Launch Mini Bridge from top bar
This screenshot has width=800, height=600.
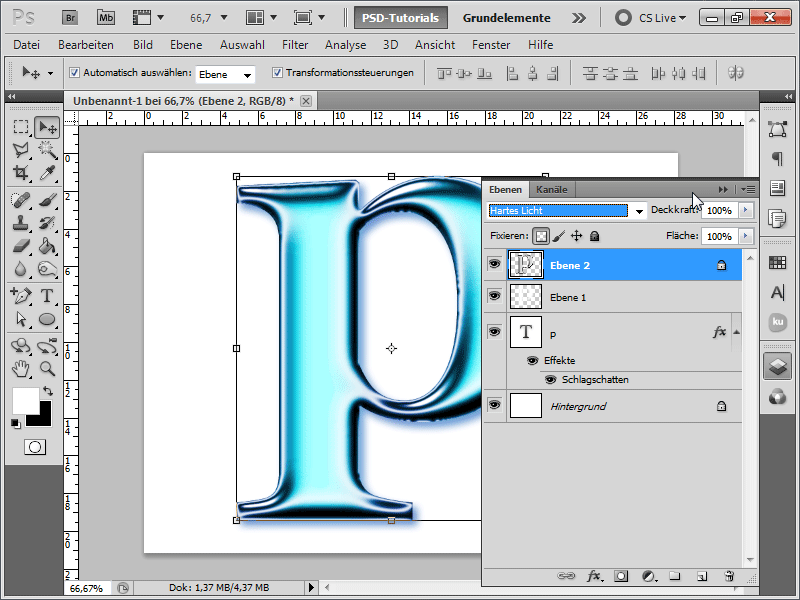[106, 18]
